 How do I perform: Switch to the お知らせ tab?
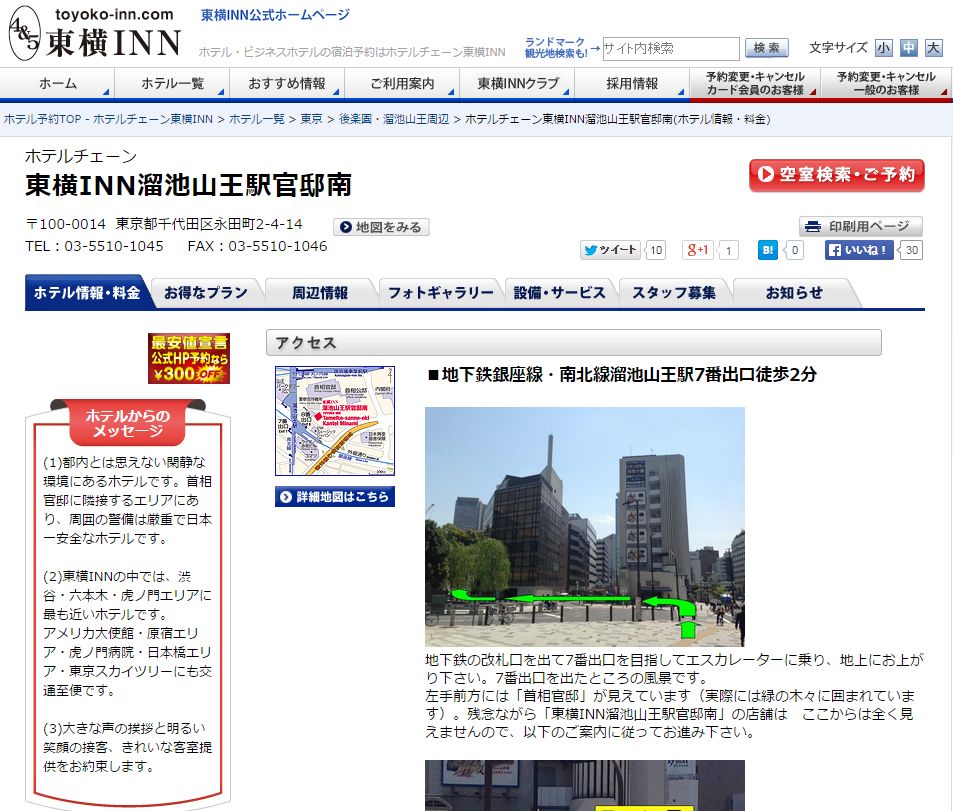coord(794,293)
